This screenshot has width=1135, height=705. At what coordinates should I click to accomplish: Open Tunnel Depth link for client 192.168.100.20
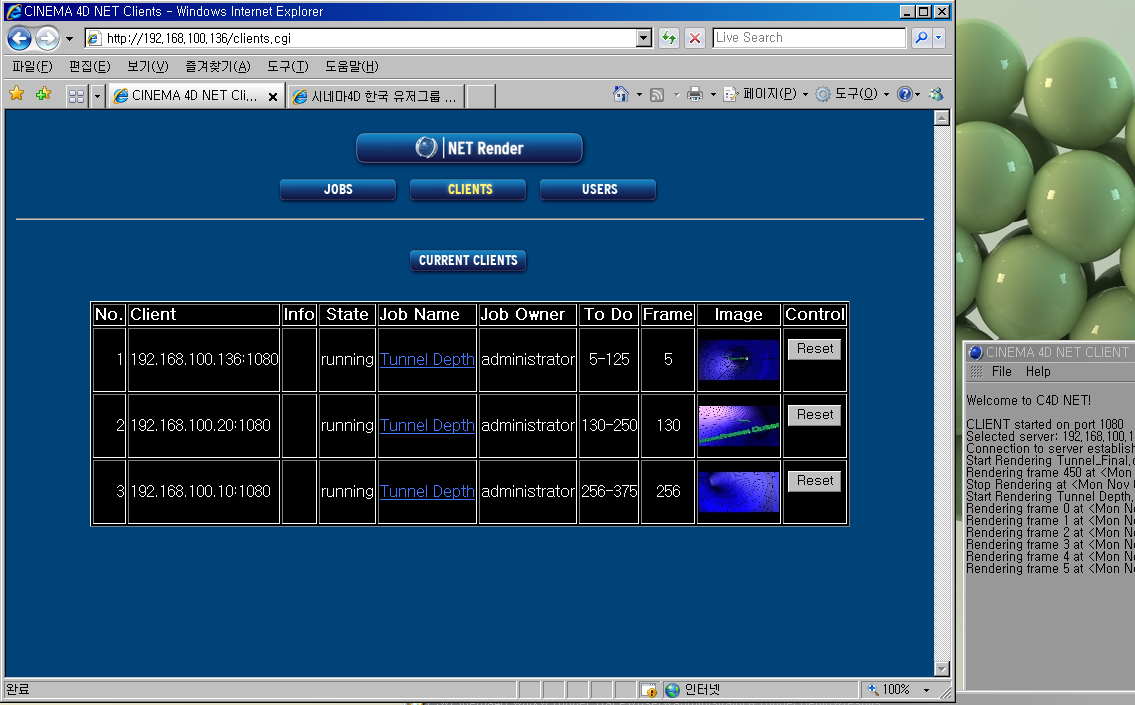pos(427,426)
